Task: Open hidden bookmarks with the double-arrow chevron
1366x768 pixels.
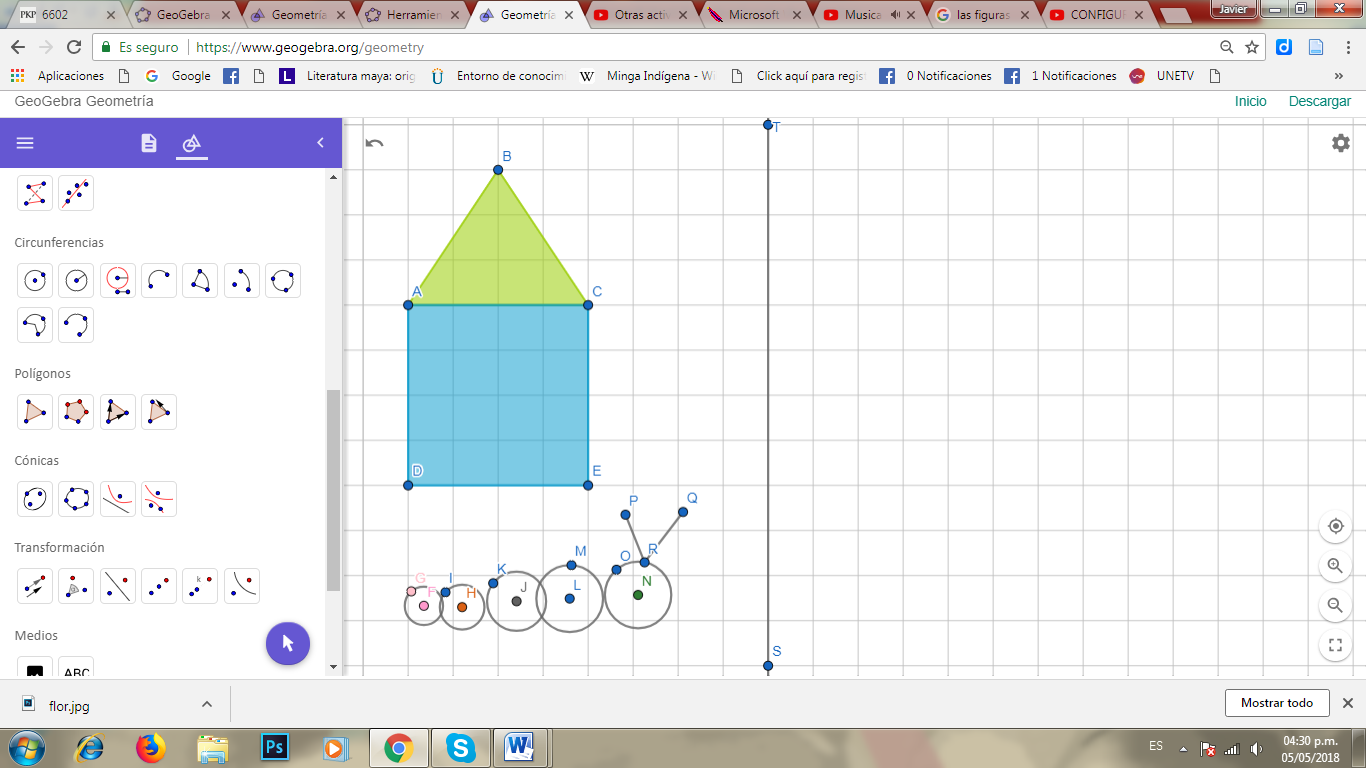Action: click(x=1339, y=75)
